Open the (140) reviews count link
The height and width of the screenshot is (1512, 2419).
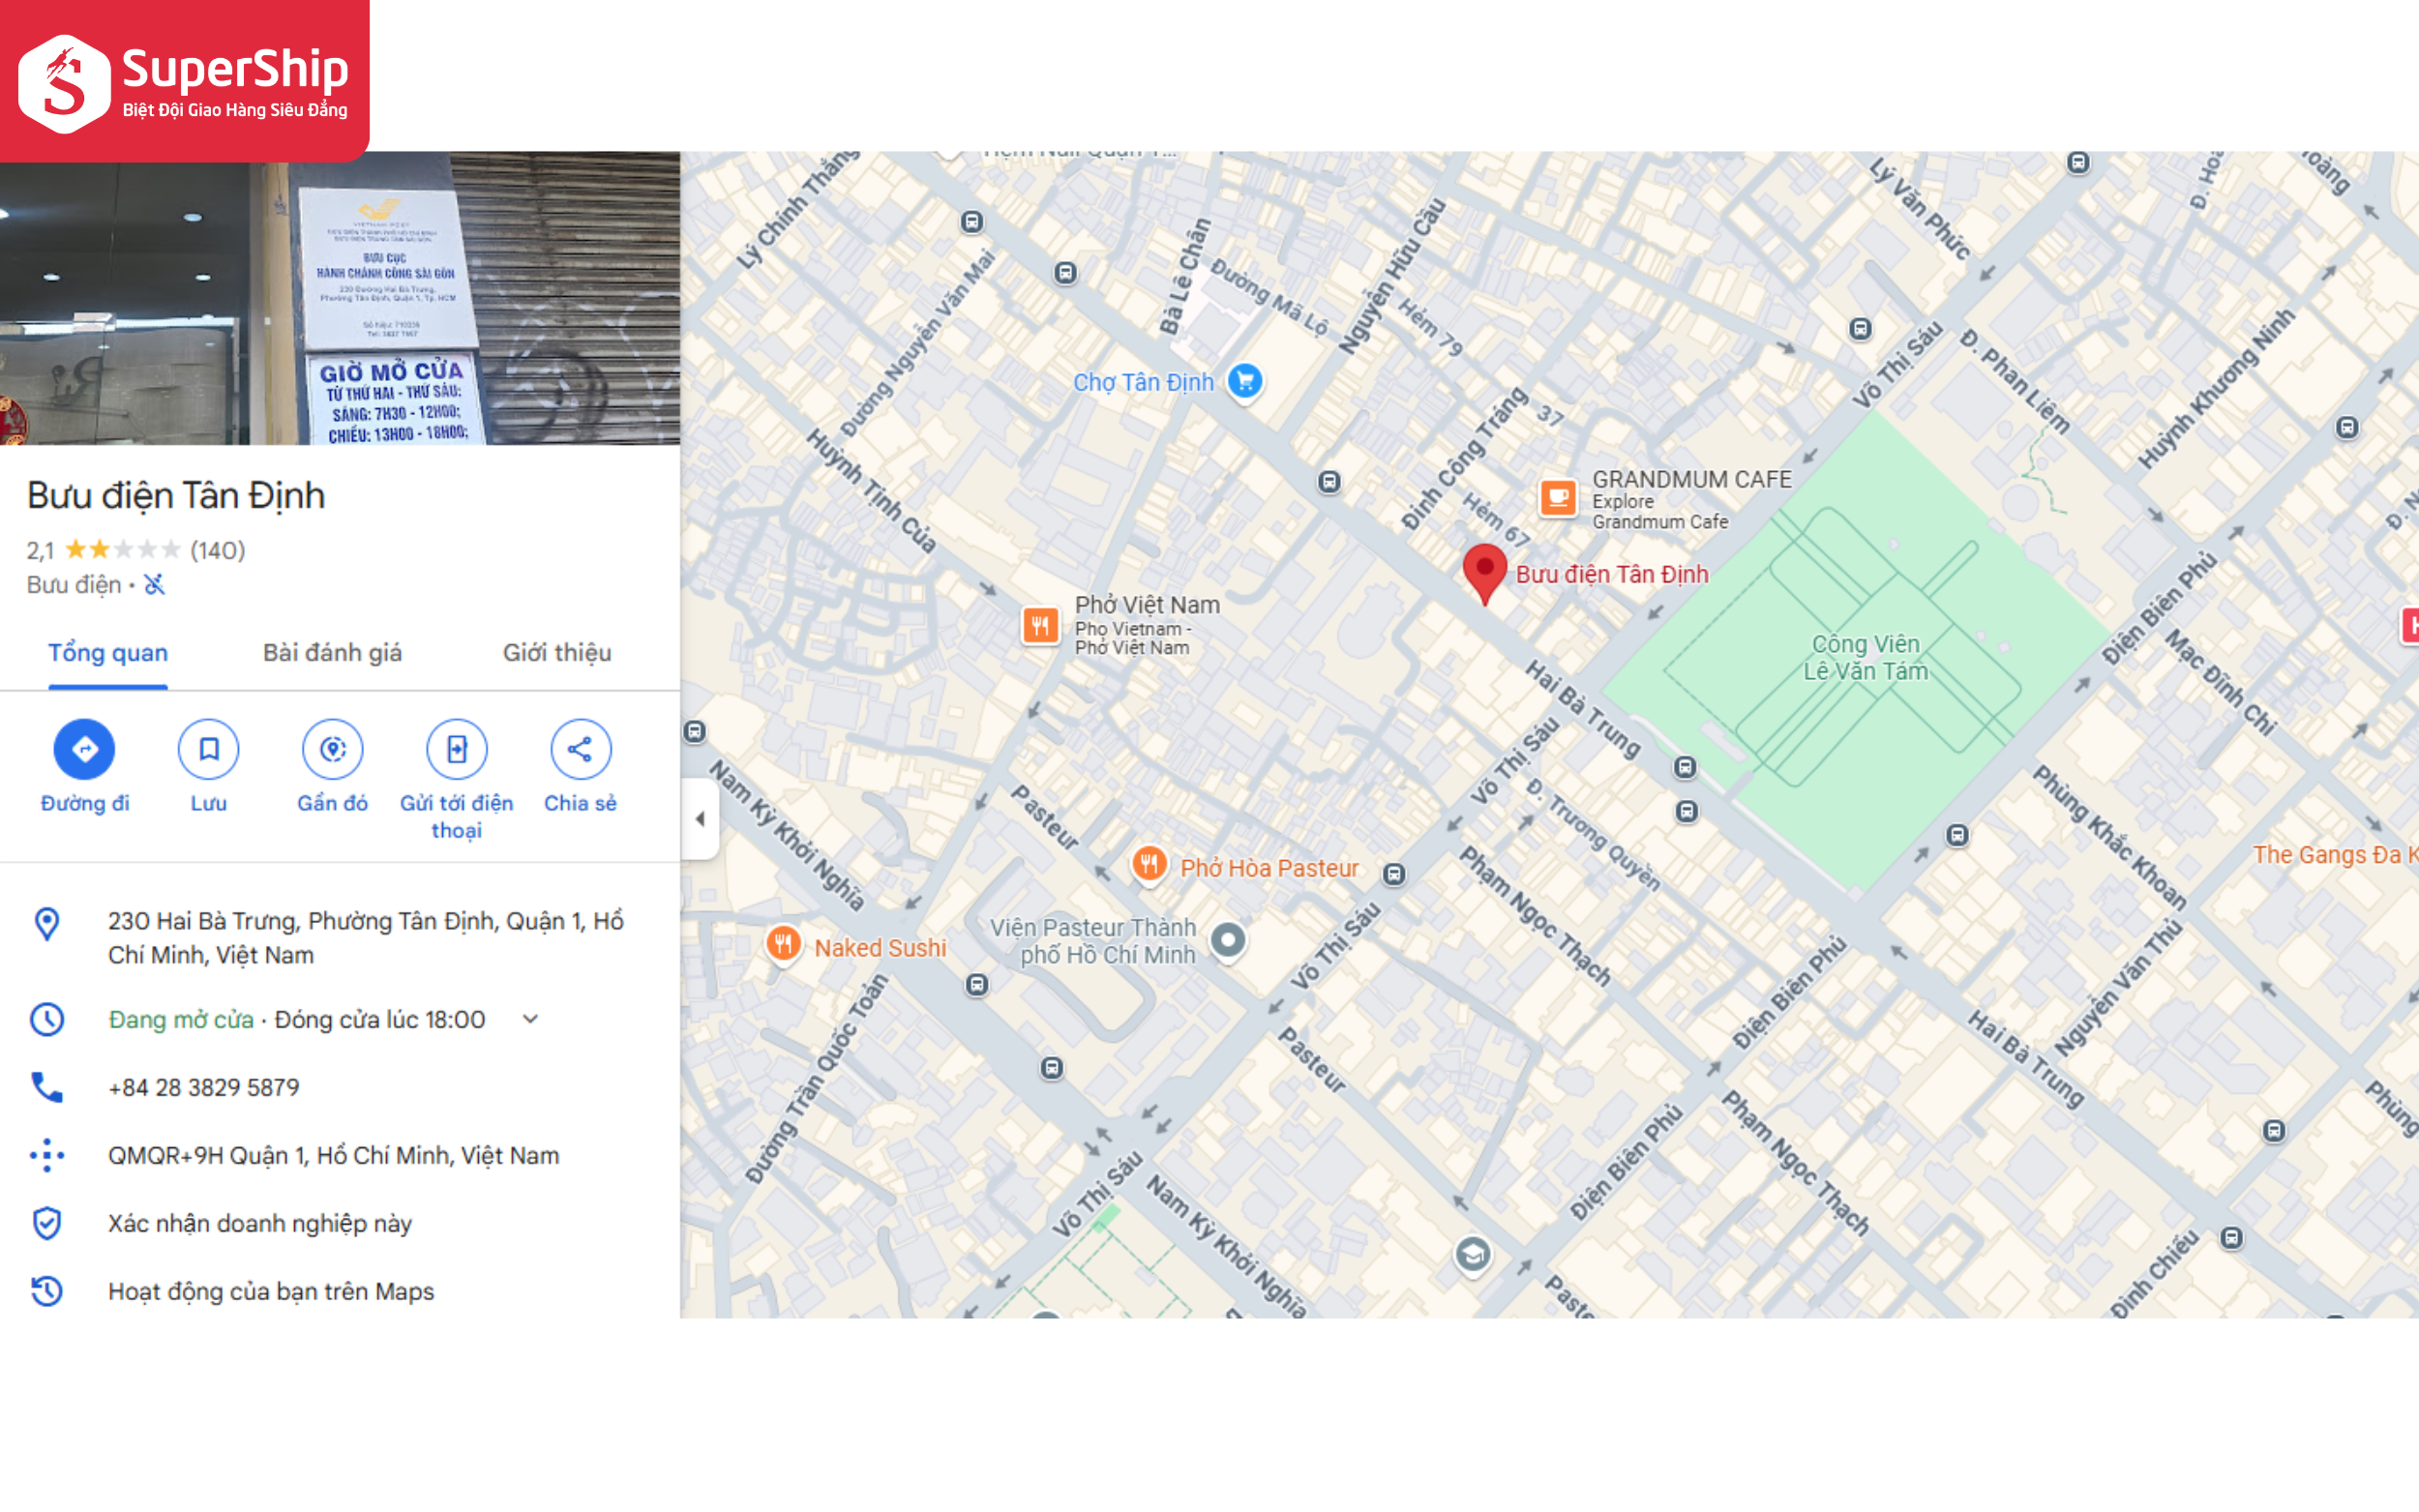click(217, 550)
